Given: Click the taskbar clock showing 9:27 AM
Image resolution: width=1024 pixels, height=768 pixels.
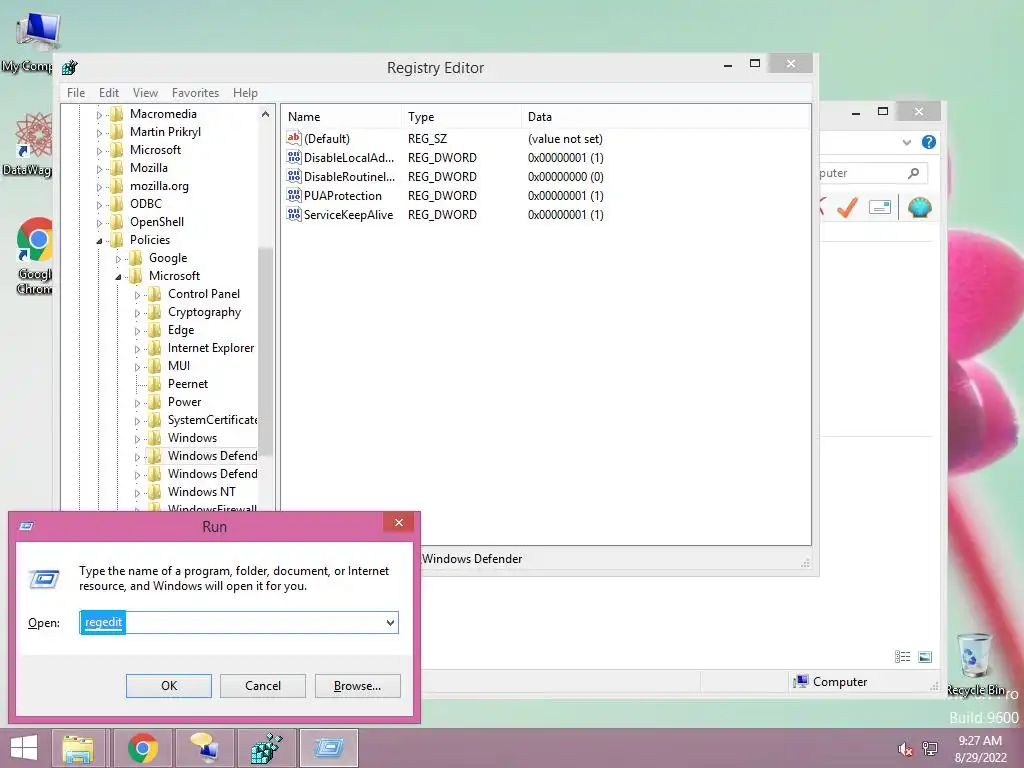Looking at the screenshot, I should point(980,749).
